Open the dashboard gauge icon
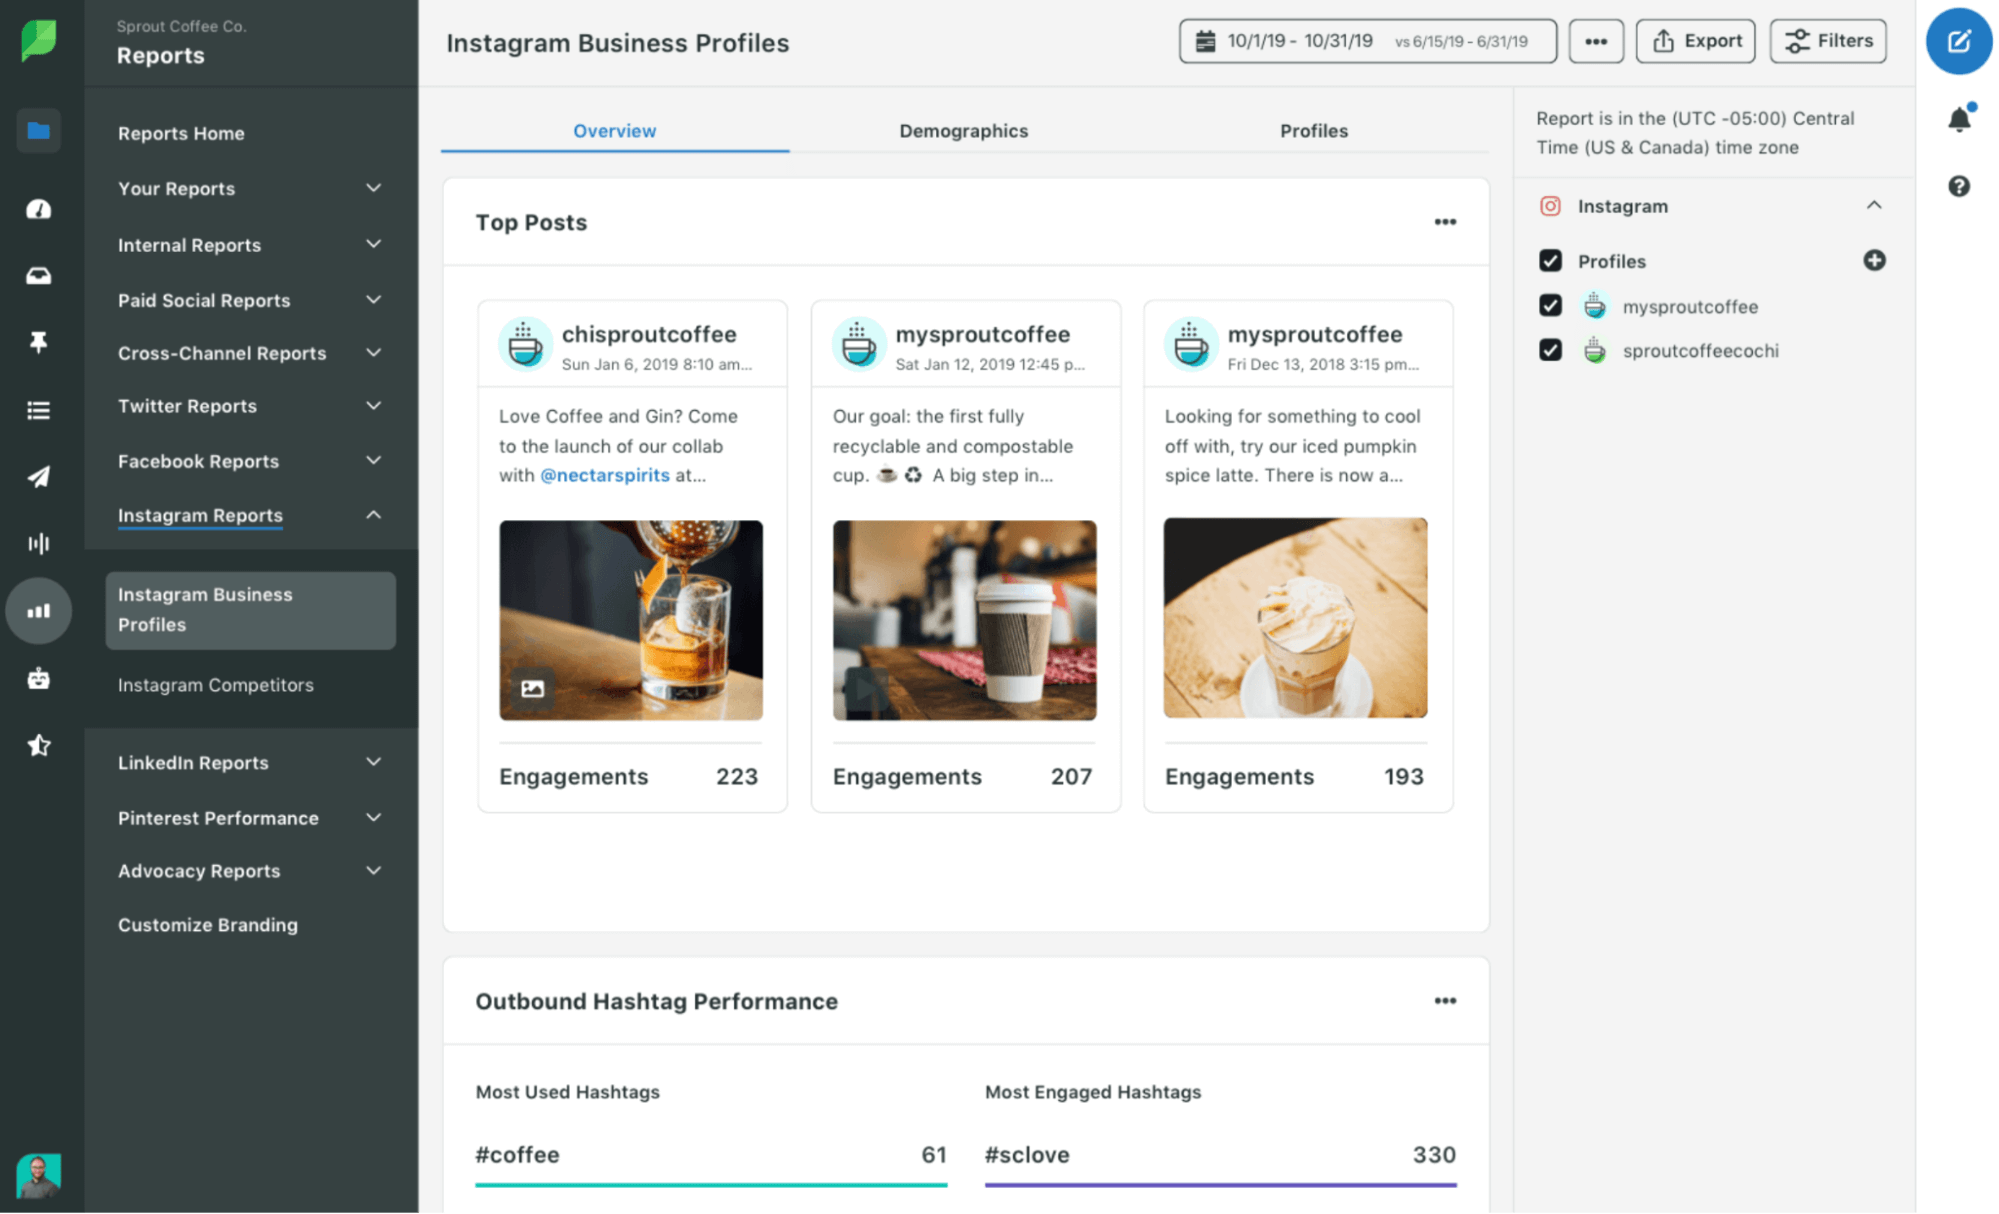 click(39, 209)
